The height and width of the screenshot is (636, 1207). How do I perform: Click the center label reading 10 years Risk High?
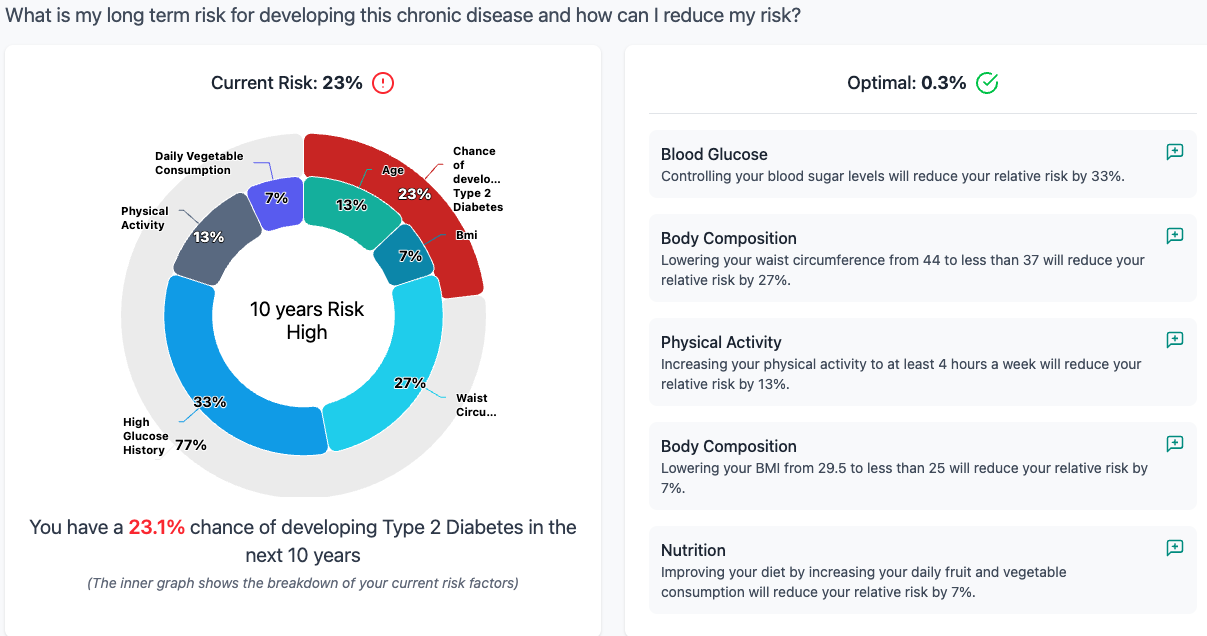[307, 320]
